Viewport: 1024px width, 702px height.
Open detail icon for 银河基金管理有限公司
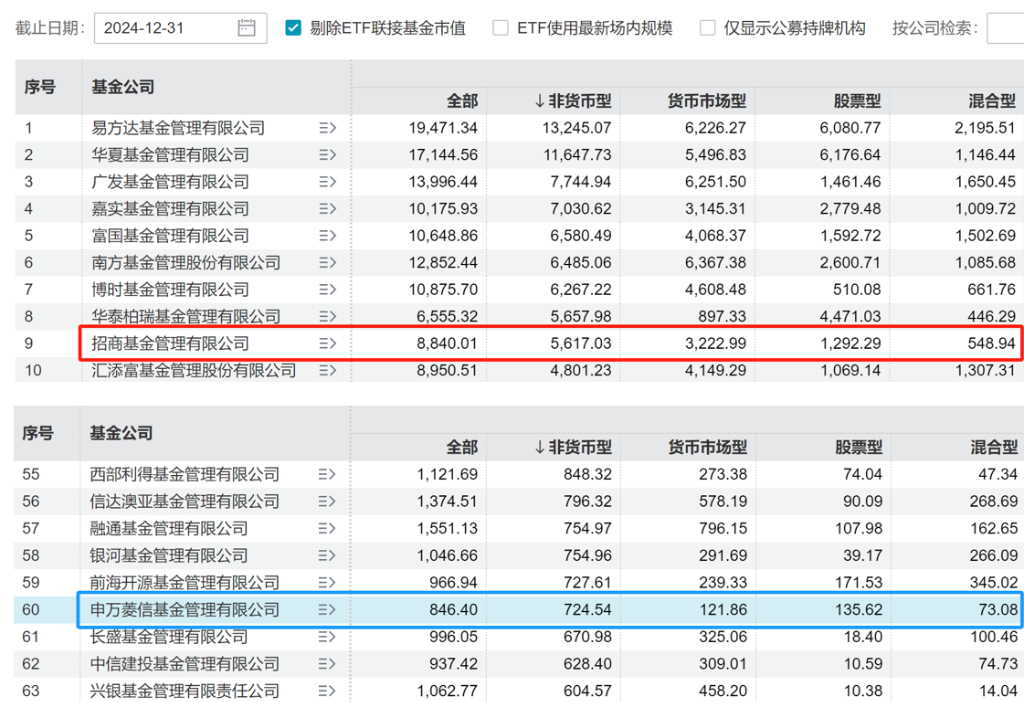point(327,556)
